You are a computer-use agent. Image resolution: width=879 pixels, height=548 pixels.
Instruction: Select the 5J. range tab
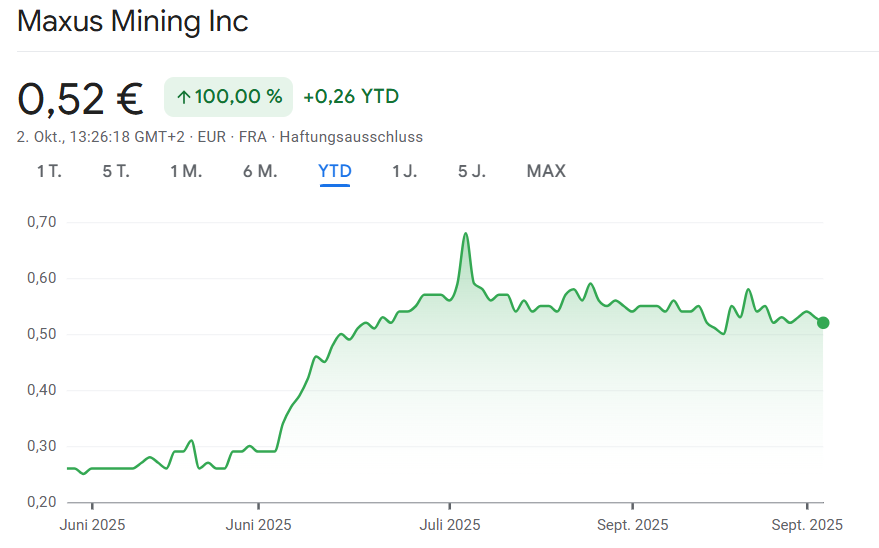point(472,171)
